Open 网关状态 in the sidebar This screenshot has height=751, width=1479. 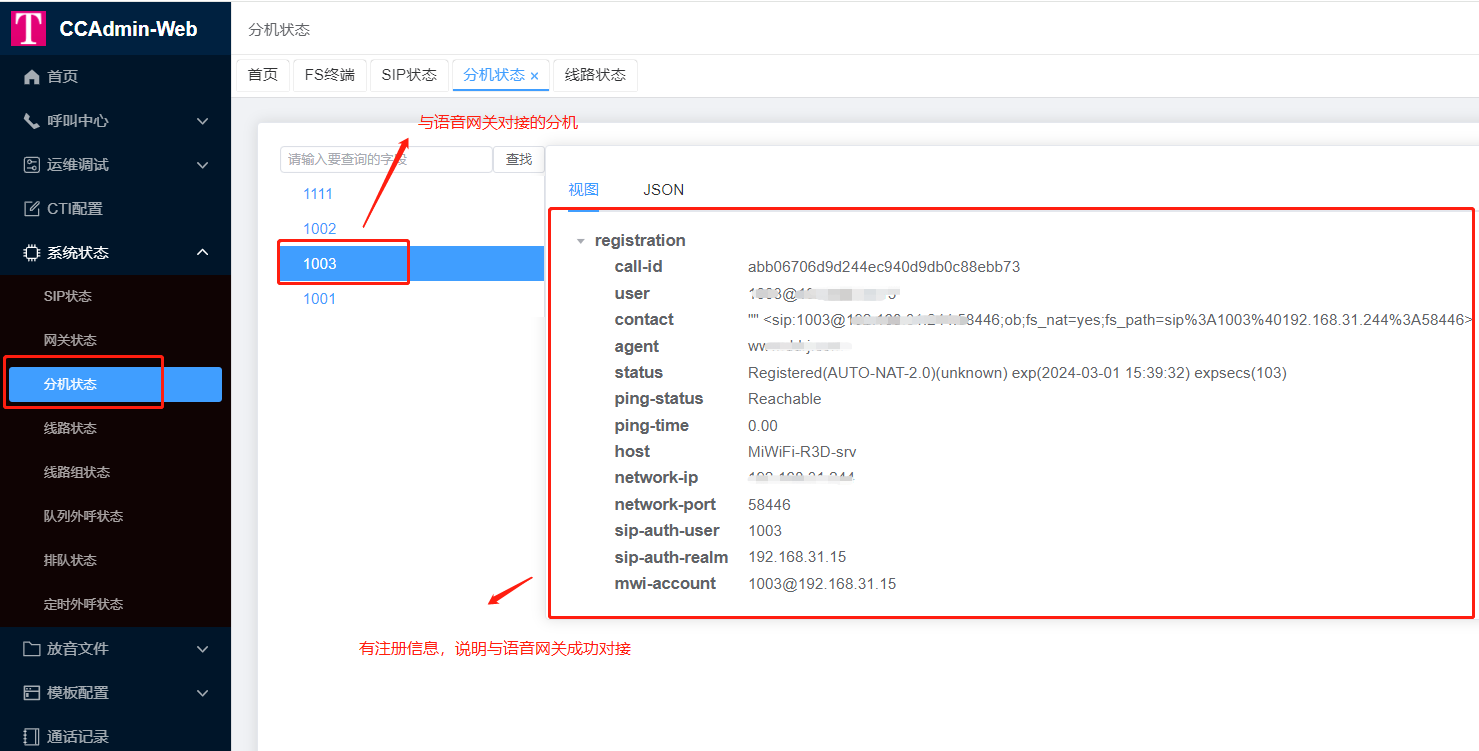coord(70,340)
